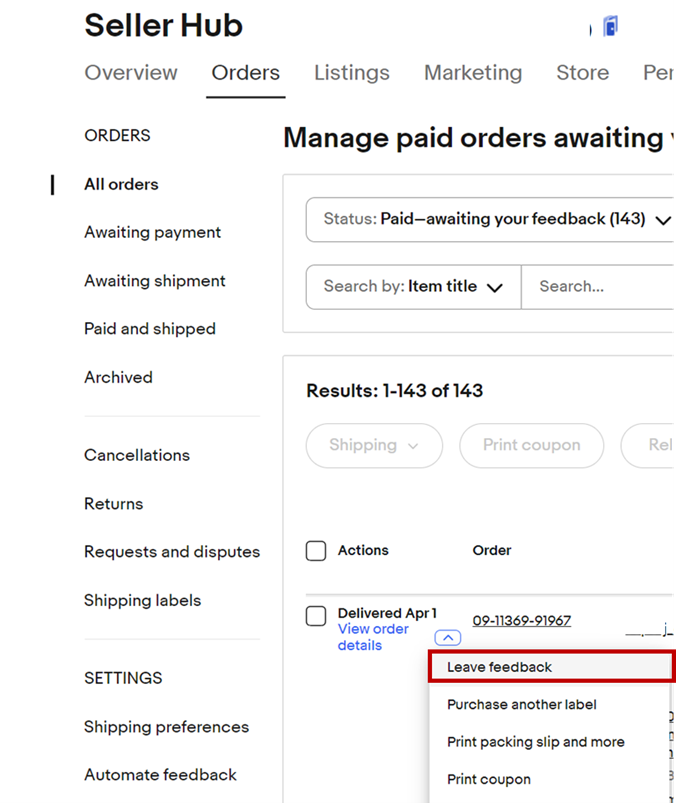
Task: Switch to the Orders tab
Action: point(246,73)
